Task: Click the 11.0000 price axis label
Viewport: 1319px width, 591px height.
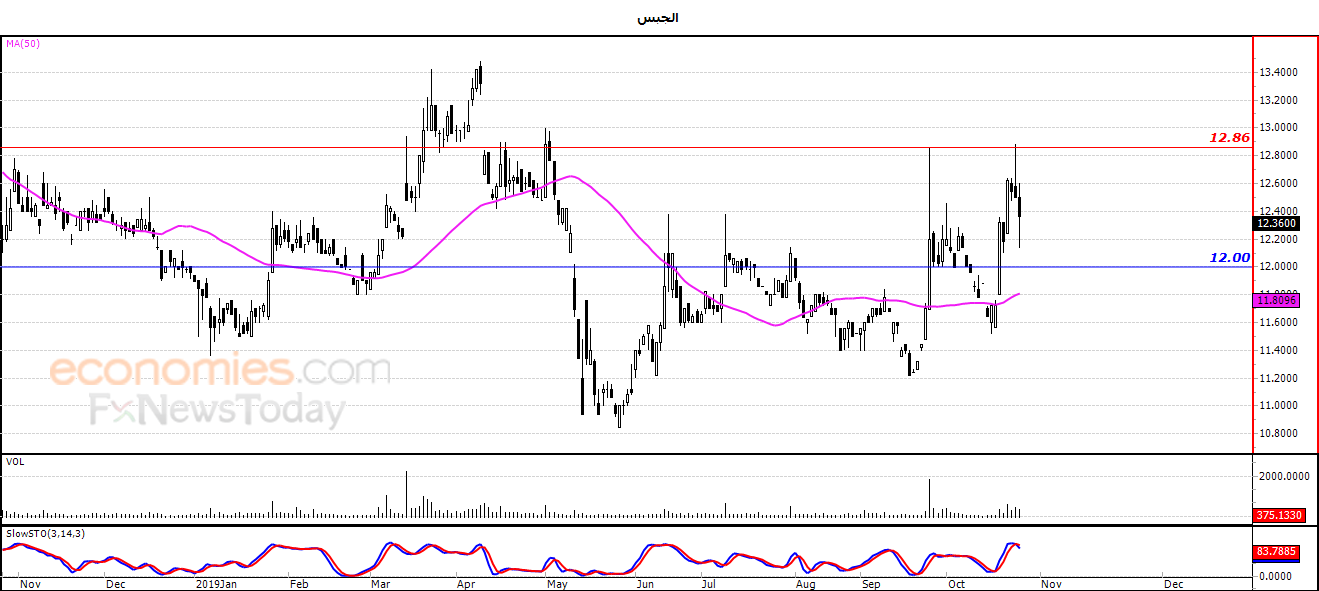Action: 1278,406
